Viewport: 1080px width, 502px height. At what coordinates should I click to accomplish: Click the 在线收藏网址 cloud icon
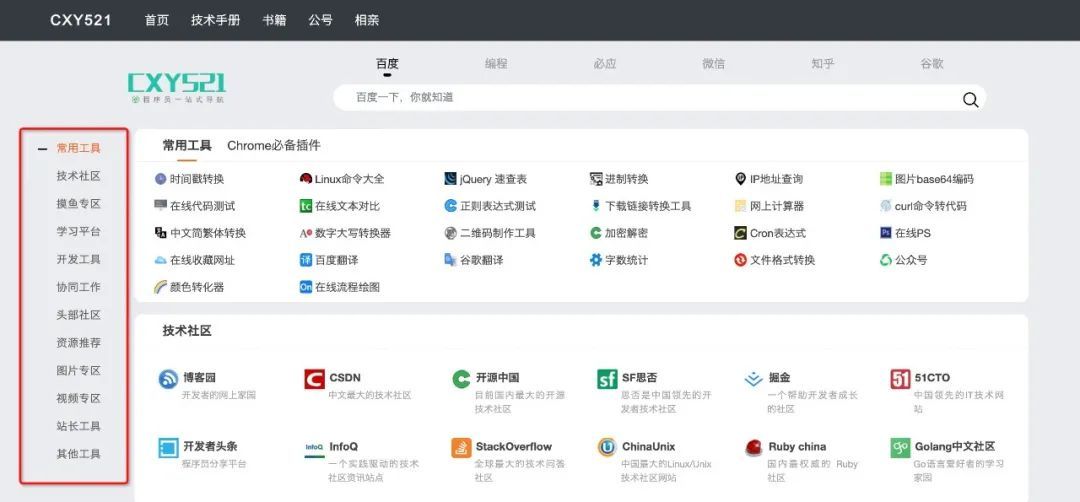(x=160, y=260)
